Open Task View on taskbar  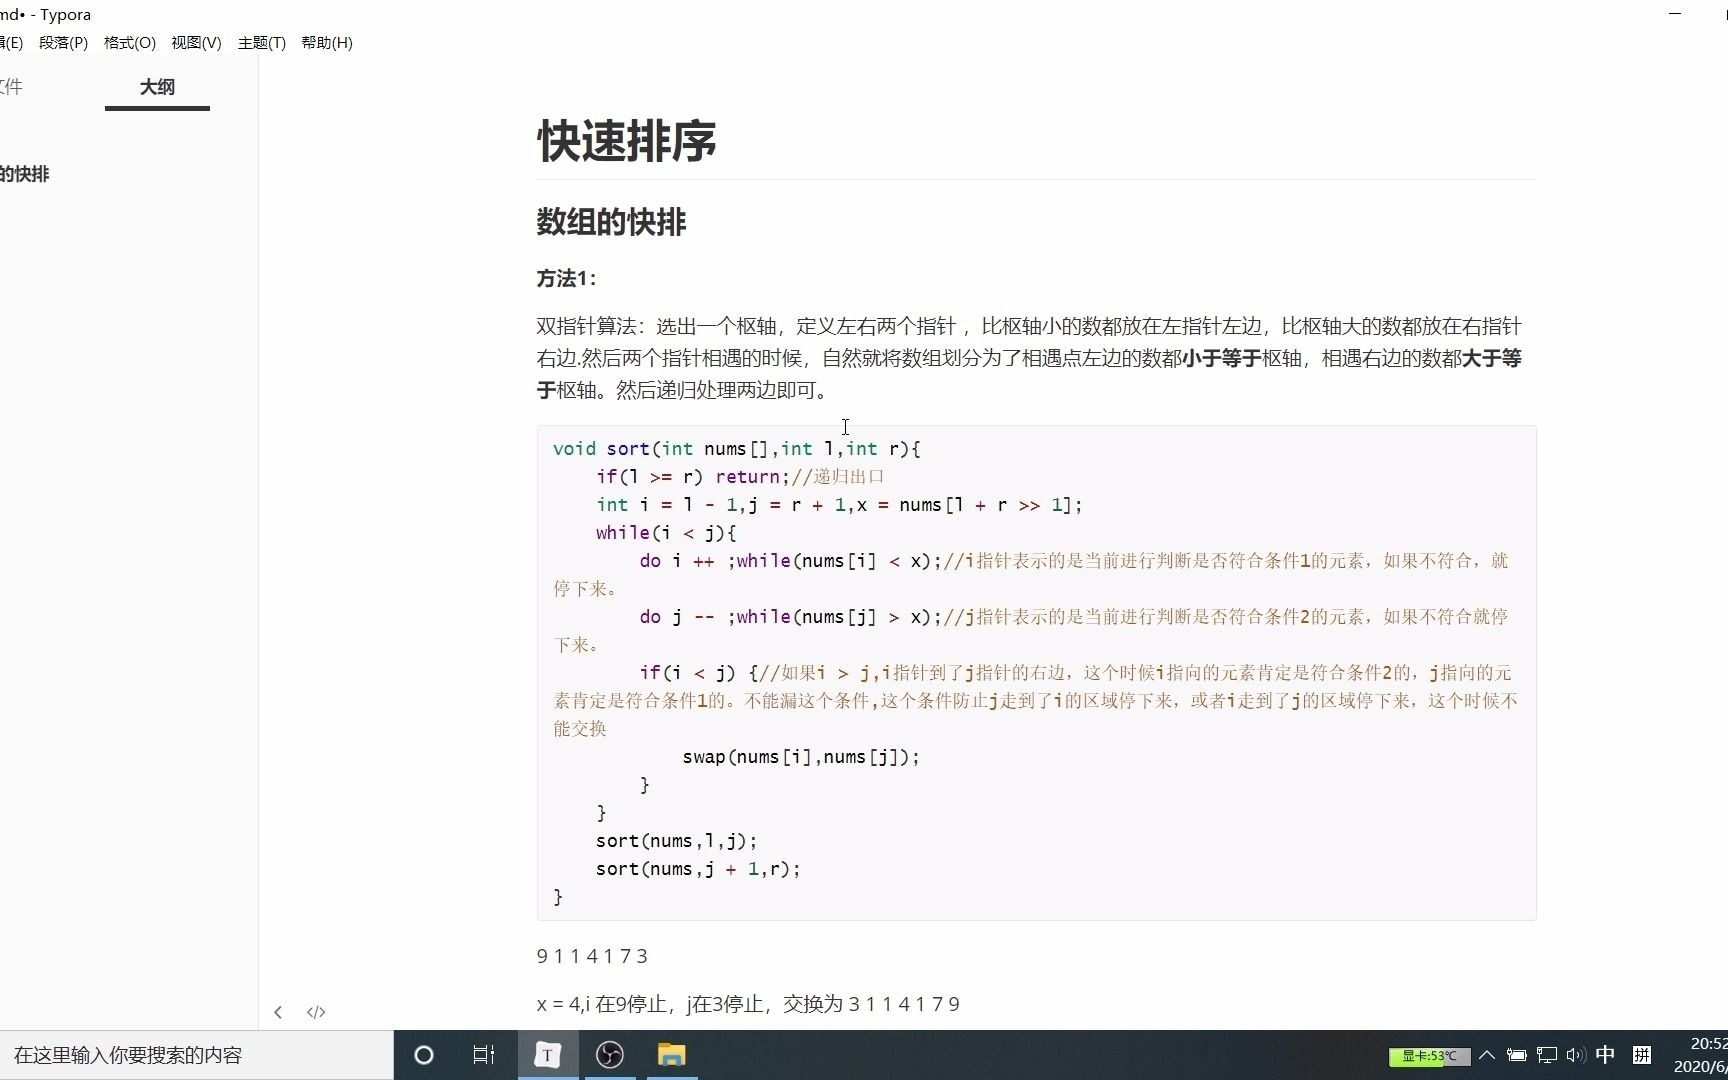tap(484, 1055)
